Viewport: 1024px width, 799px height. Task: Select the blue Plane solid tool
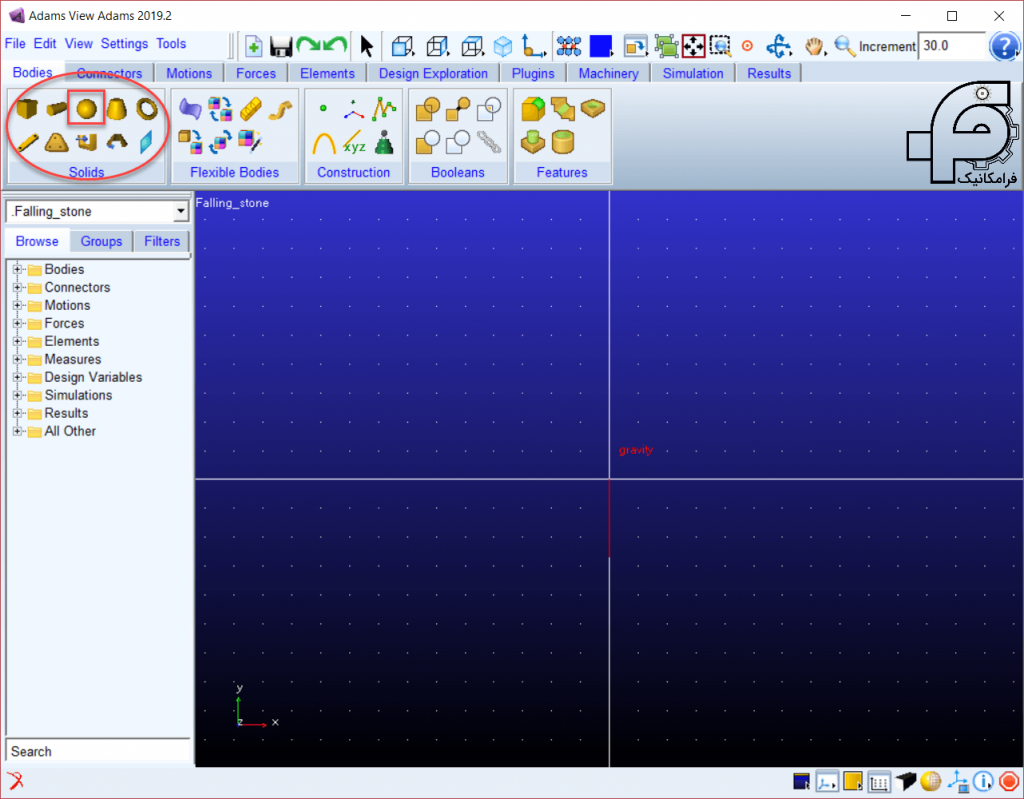(x=147, y=142)
